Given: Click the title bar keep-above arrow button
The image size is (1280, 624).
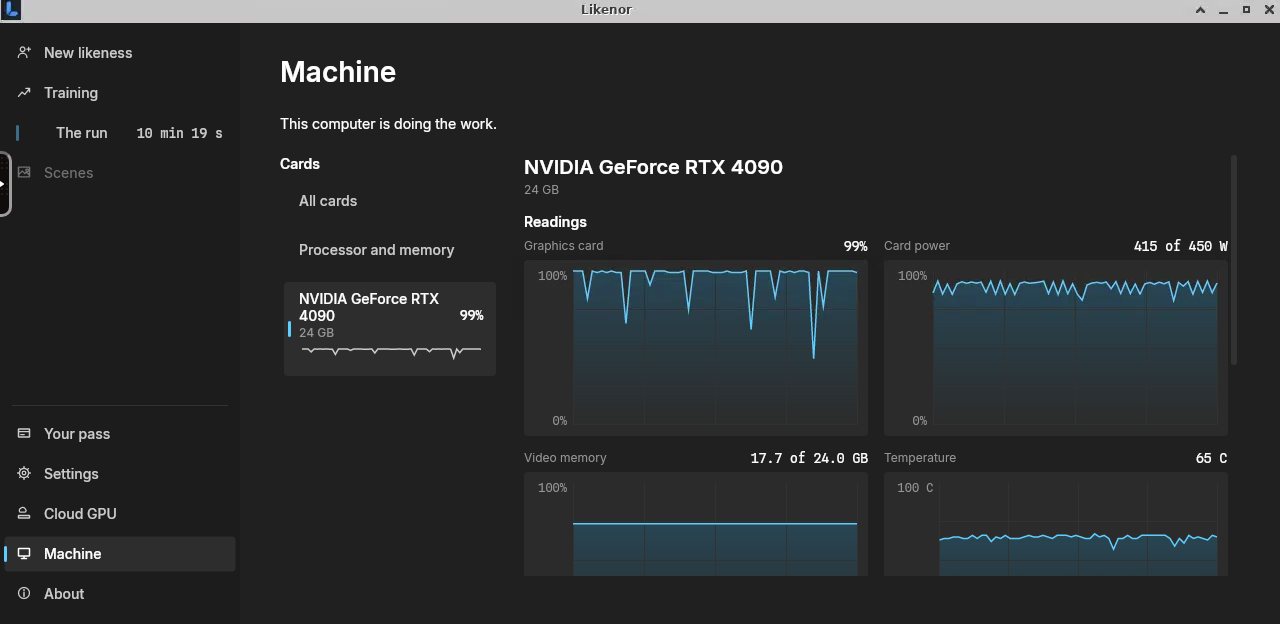Looking at the screenshot, I should tap(1201, 10).
